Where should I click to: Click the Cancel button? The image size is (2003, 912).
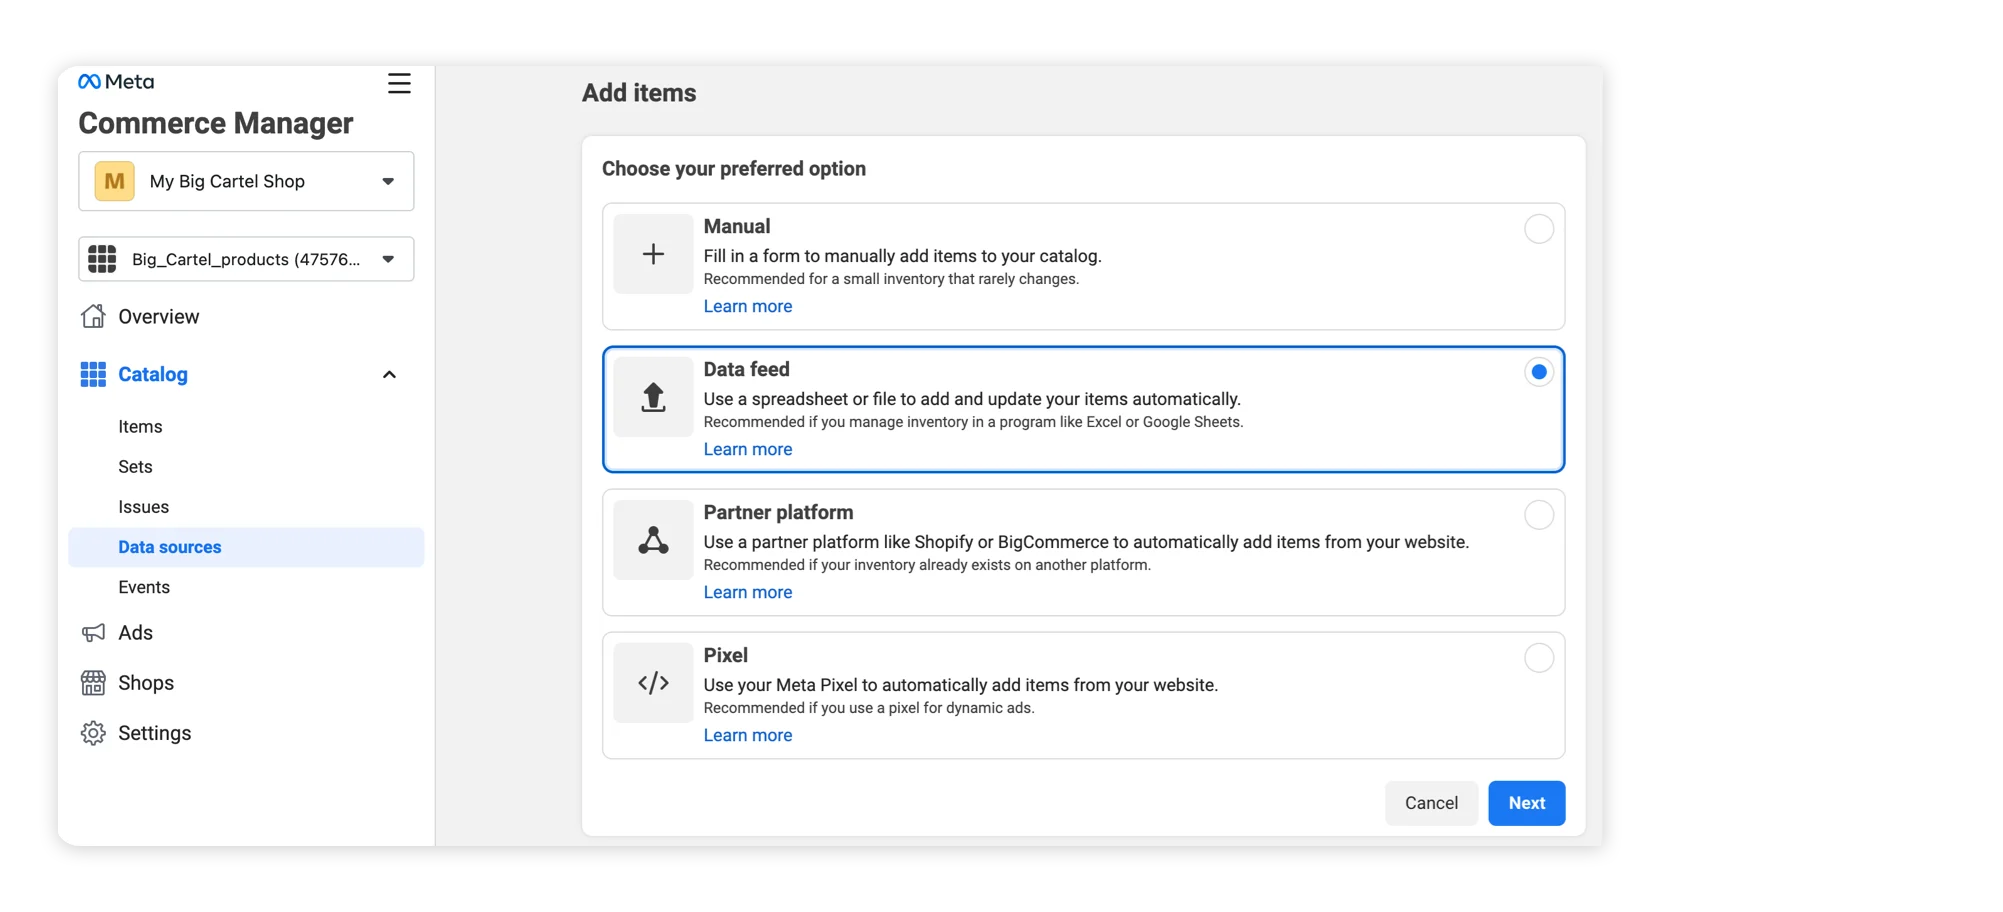(1431, 803)
